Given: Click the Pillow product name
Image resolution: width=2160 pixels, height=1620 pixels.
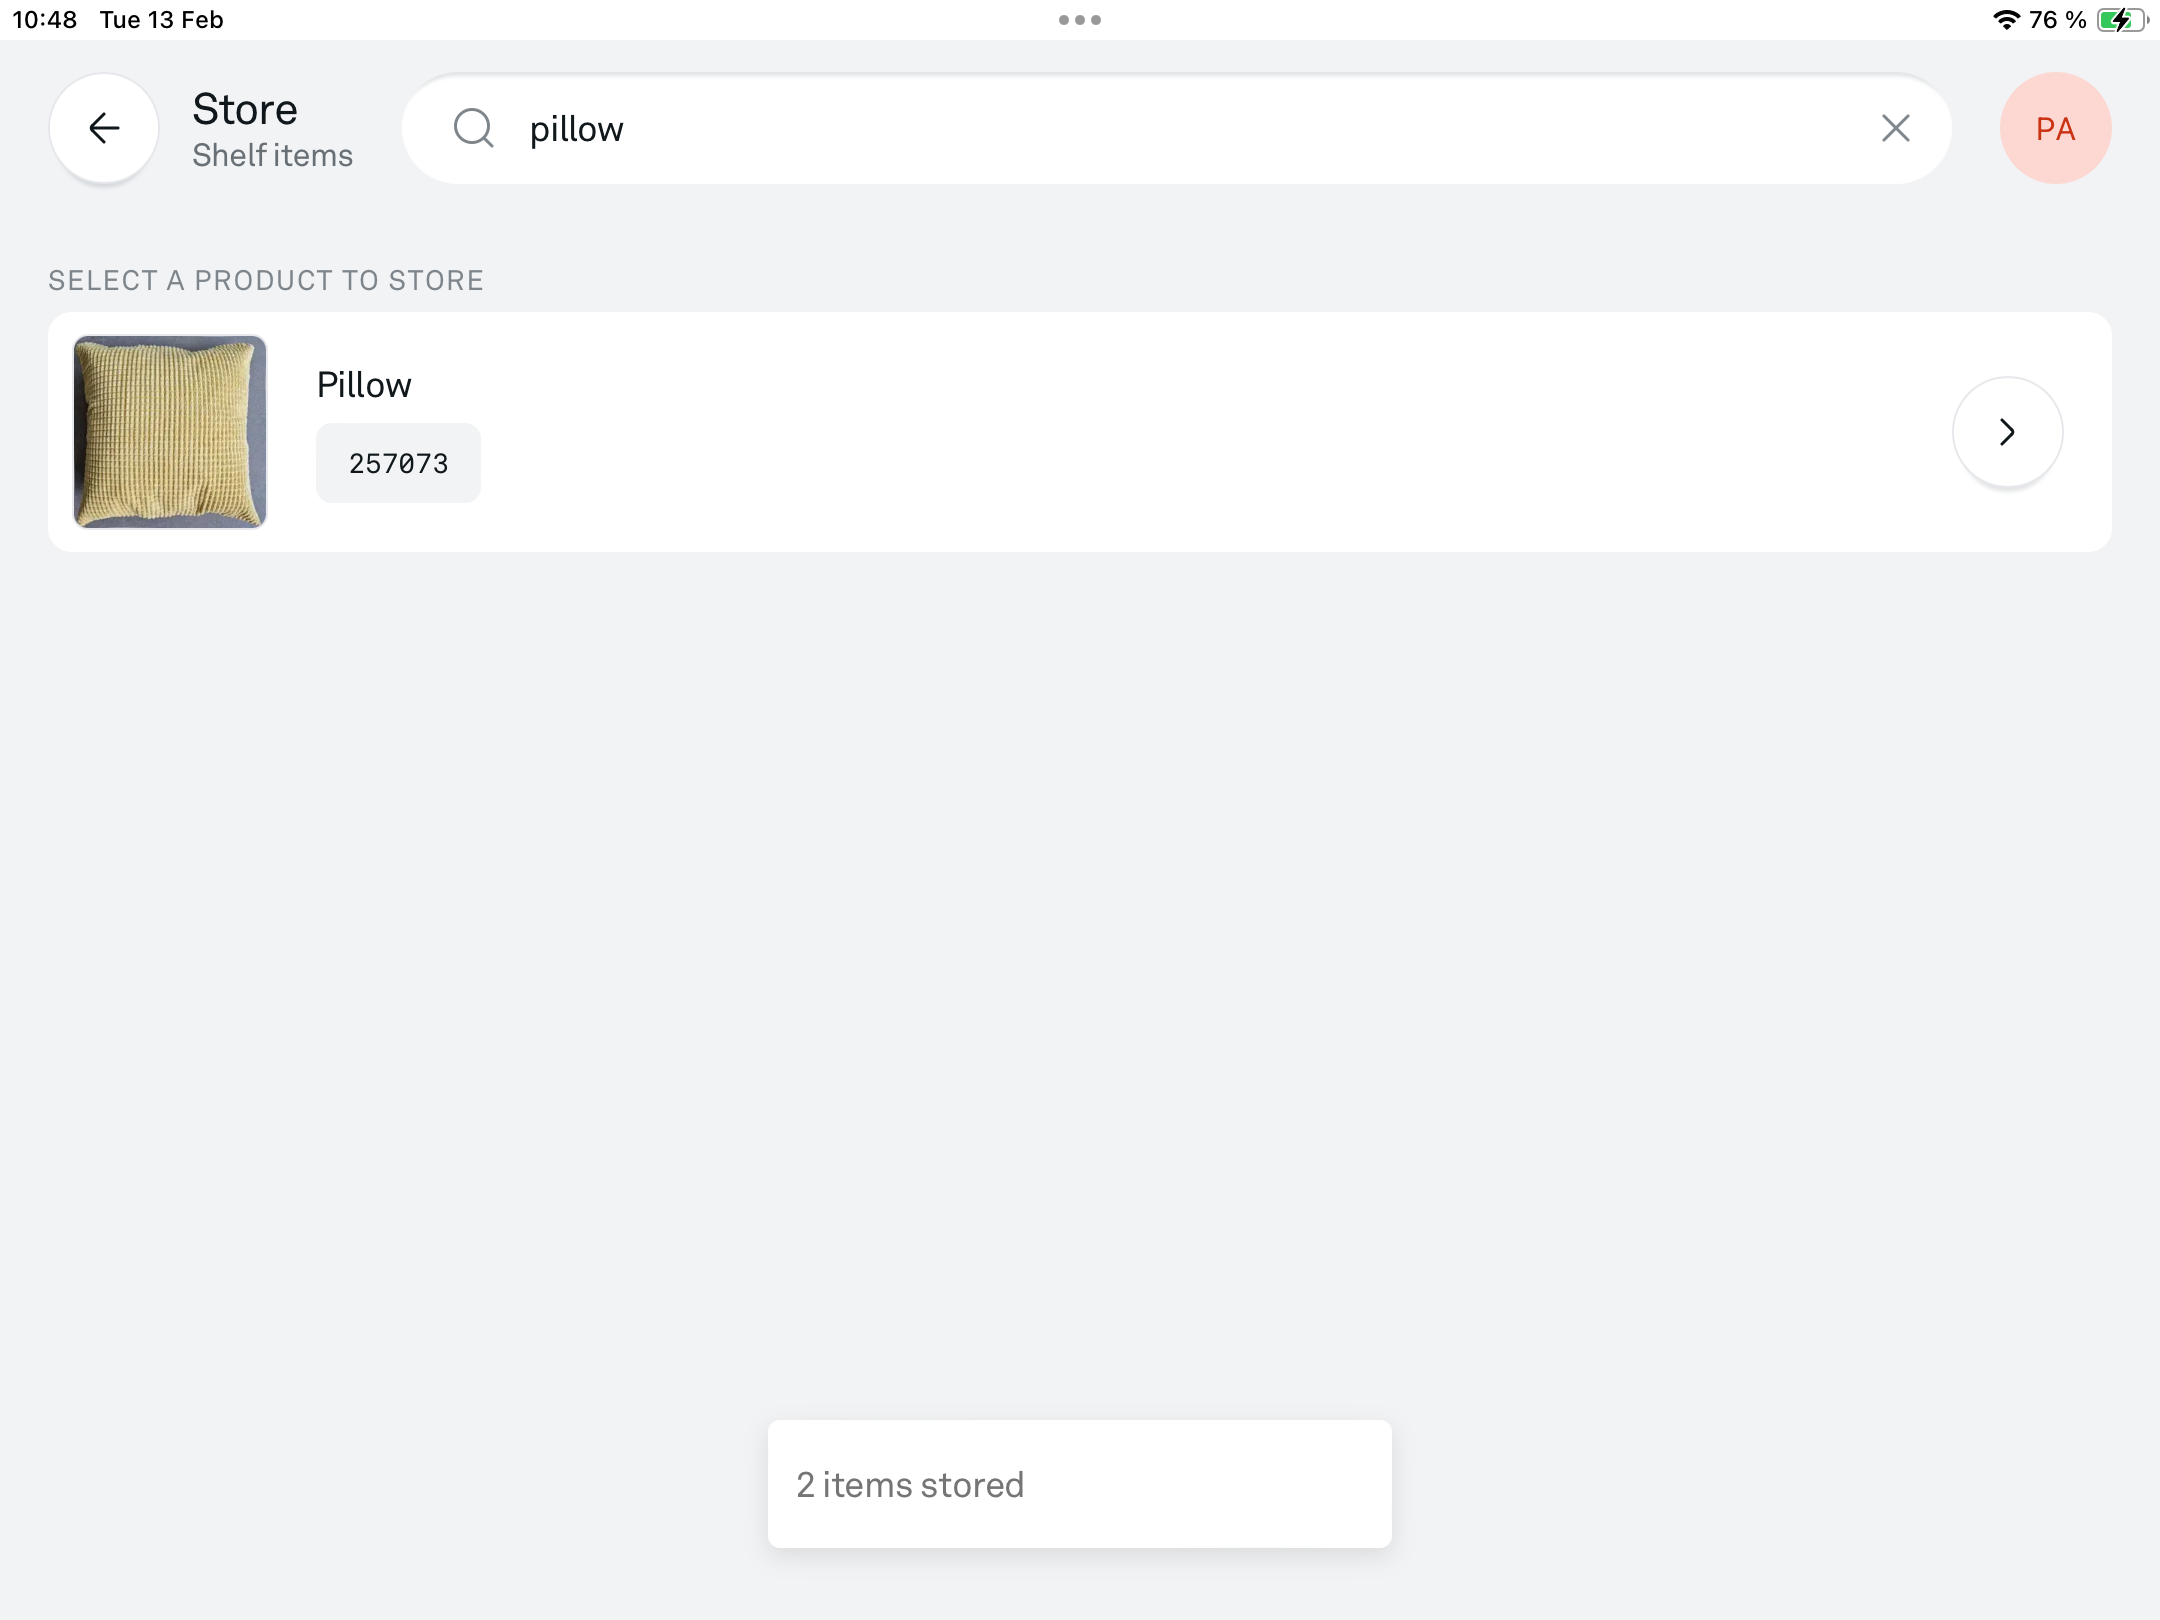Looking at the screenshot, I should click(364, 385).
